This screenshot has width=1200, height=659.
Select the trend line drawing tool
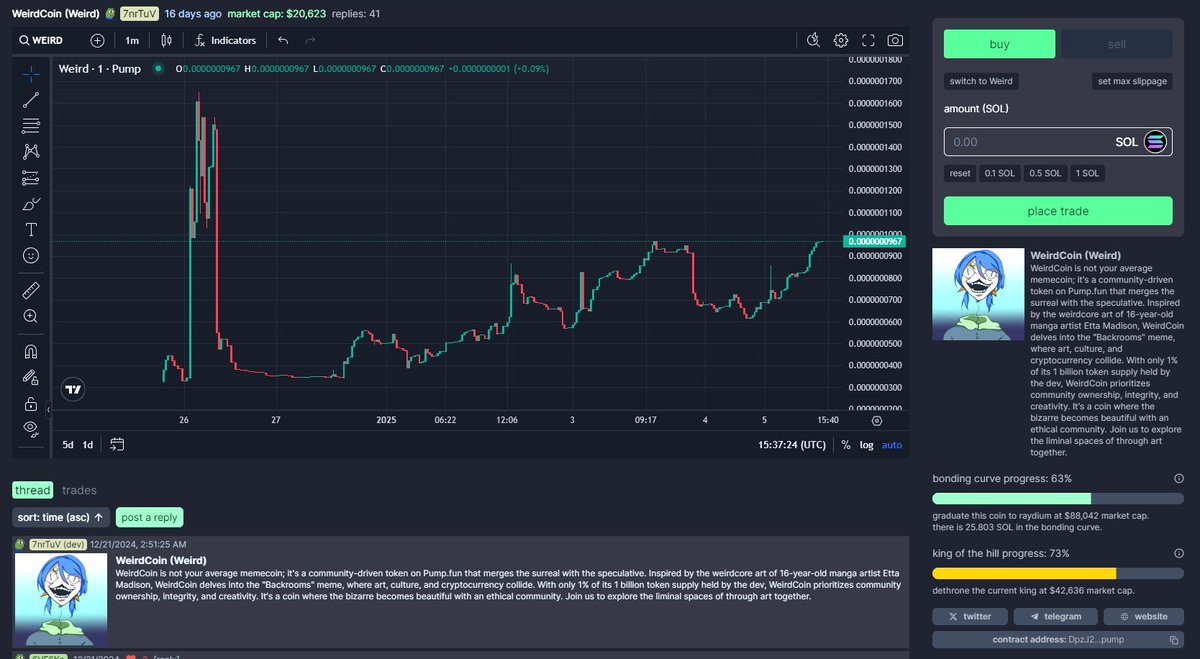[31, 99]
